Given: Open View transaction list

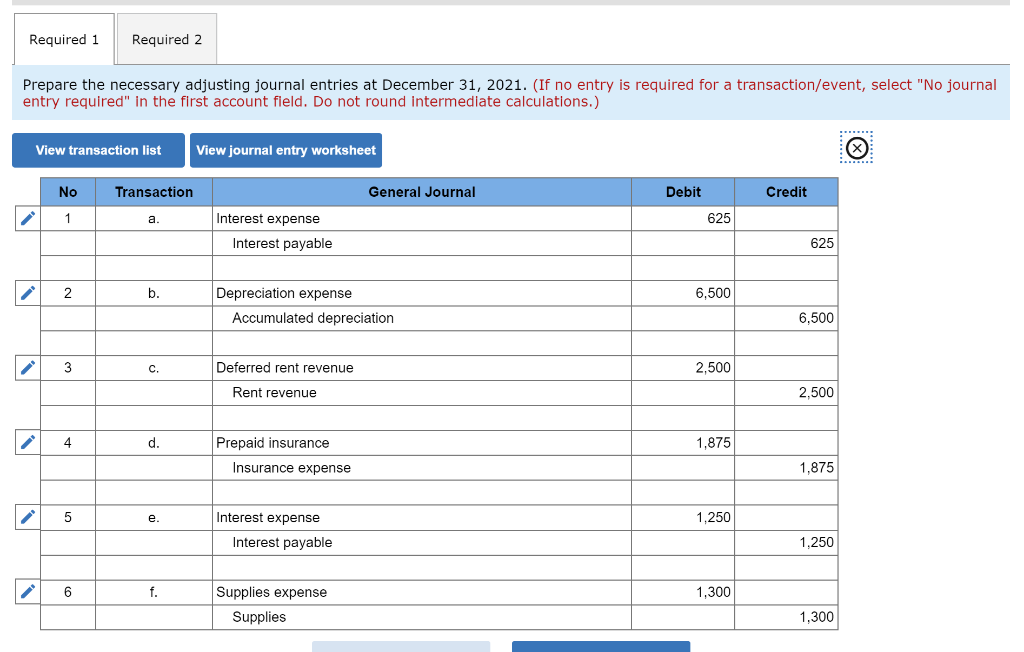Looking at the screenshot, I should click(x=98, y=150).
